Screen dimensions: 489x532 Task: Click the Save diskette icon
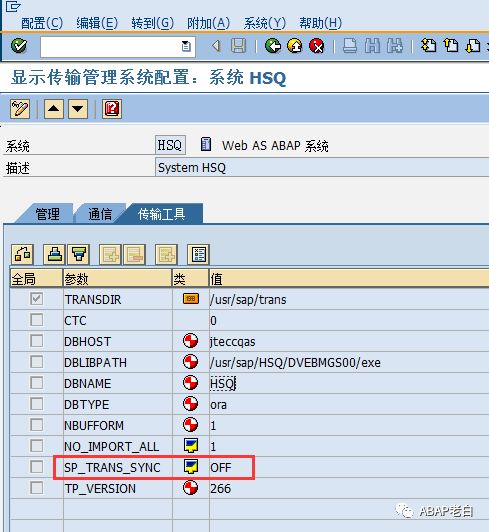click(x=238, y=45)
